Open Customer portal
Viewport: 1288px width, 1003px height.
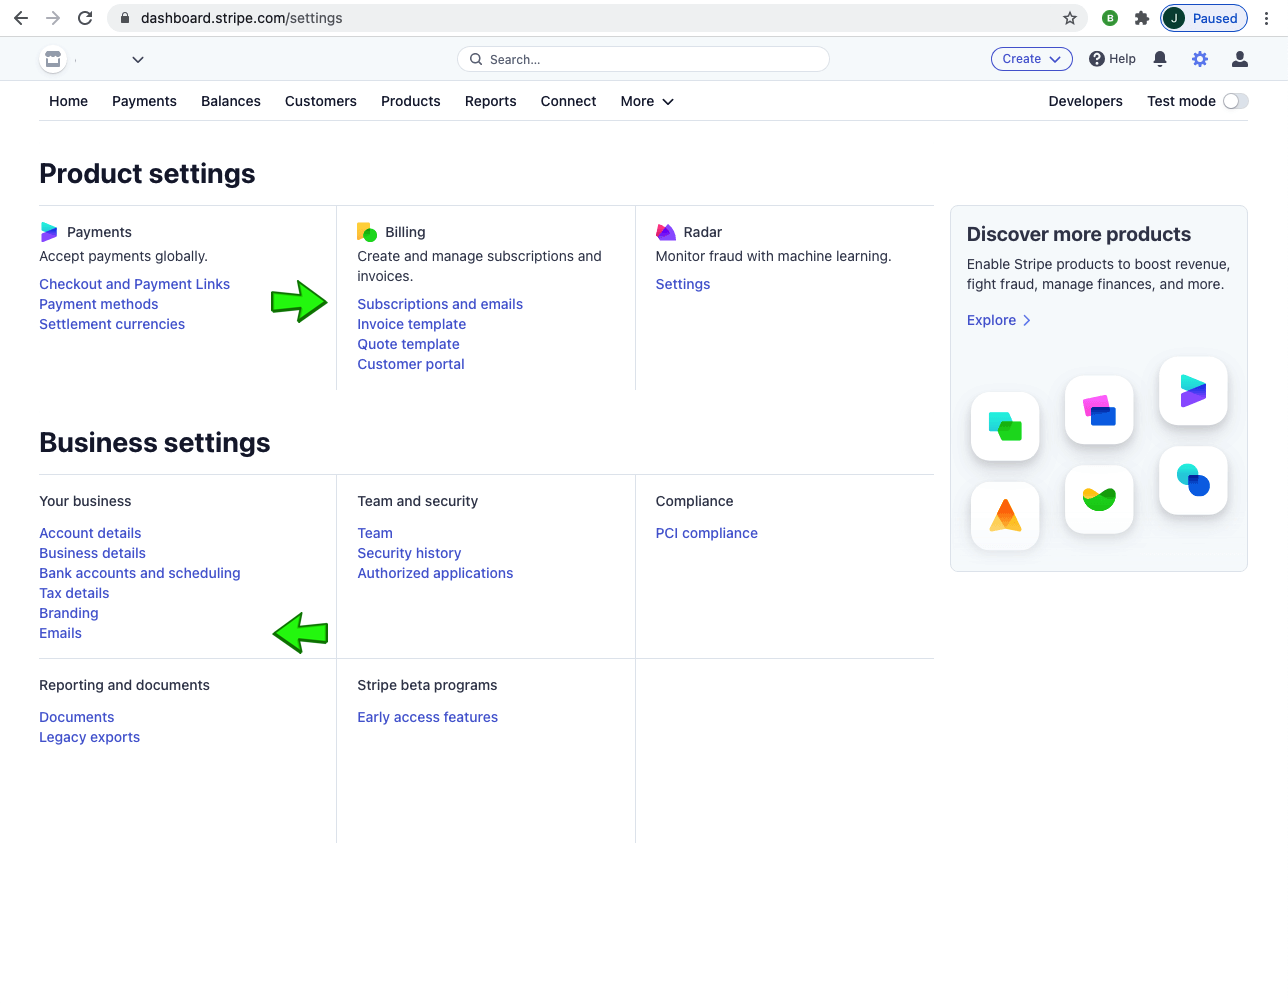411,364
